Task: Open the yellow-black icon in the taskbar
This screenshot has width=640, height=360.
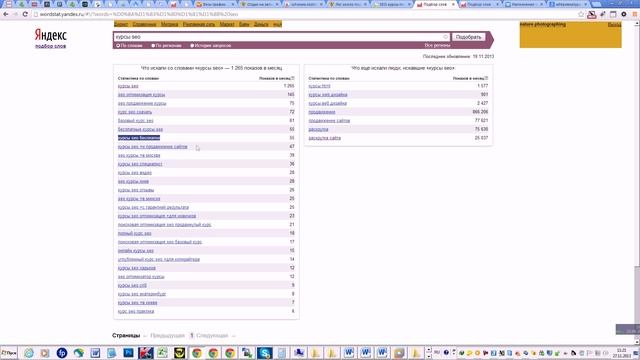Action: [179, 353]
